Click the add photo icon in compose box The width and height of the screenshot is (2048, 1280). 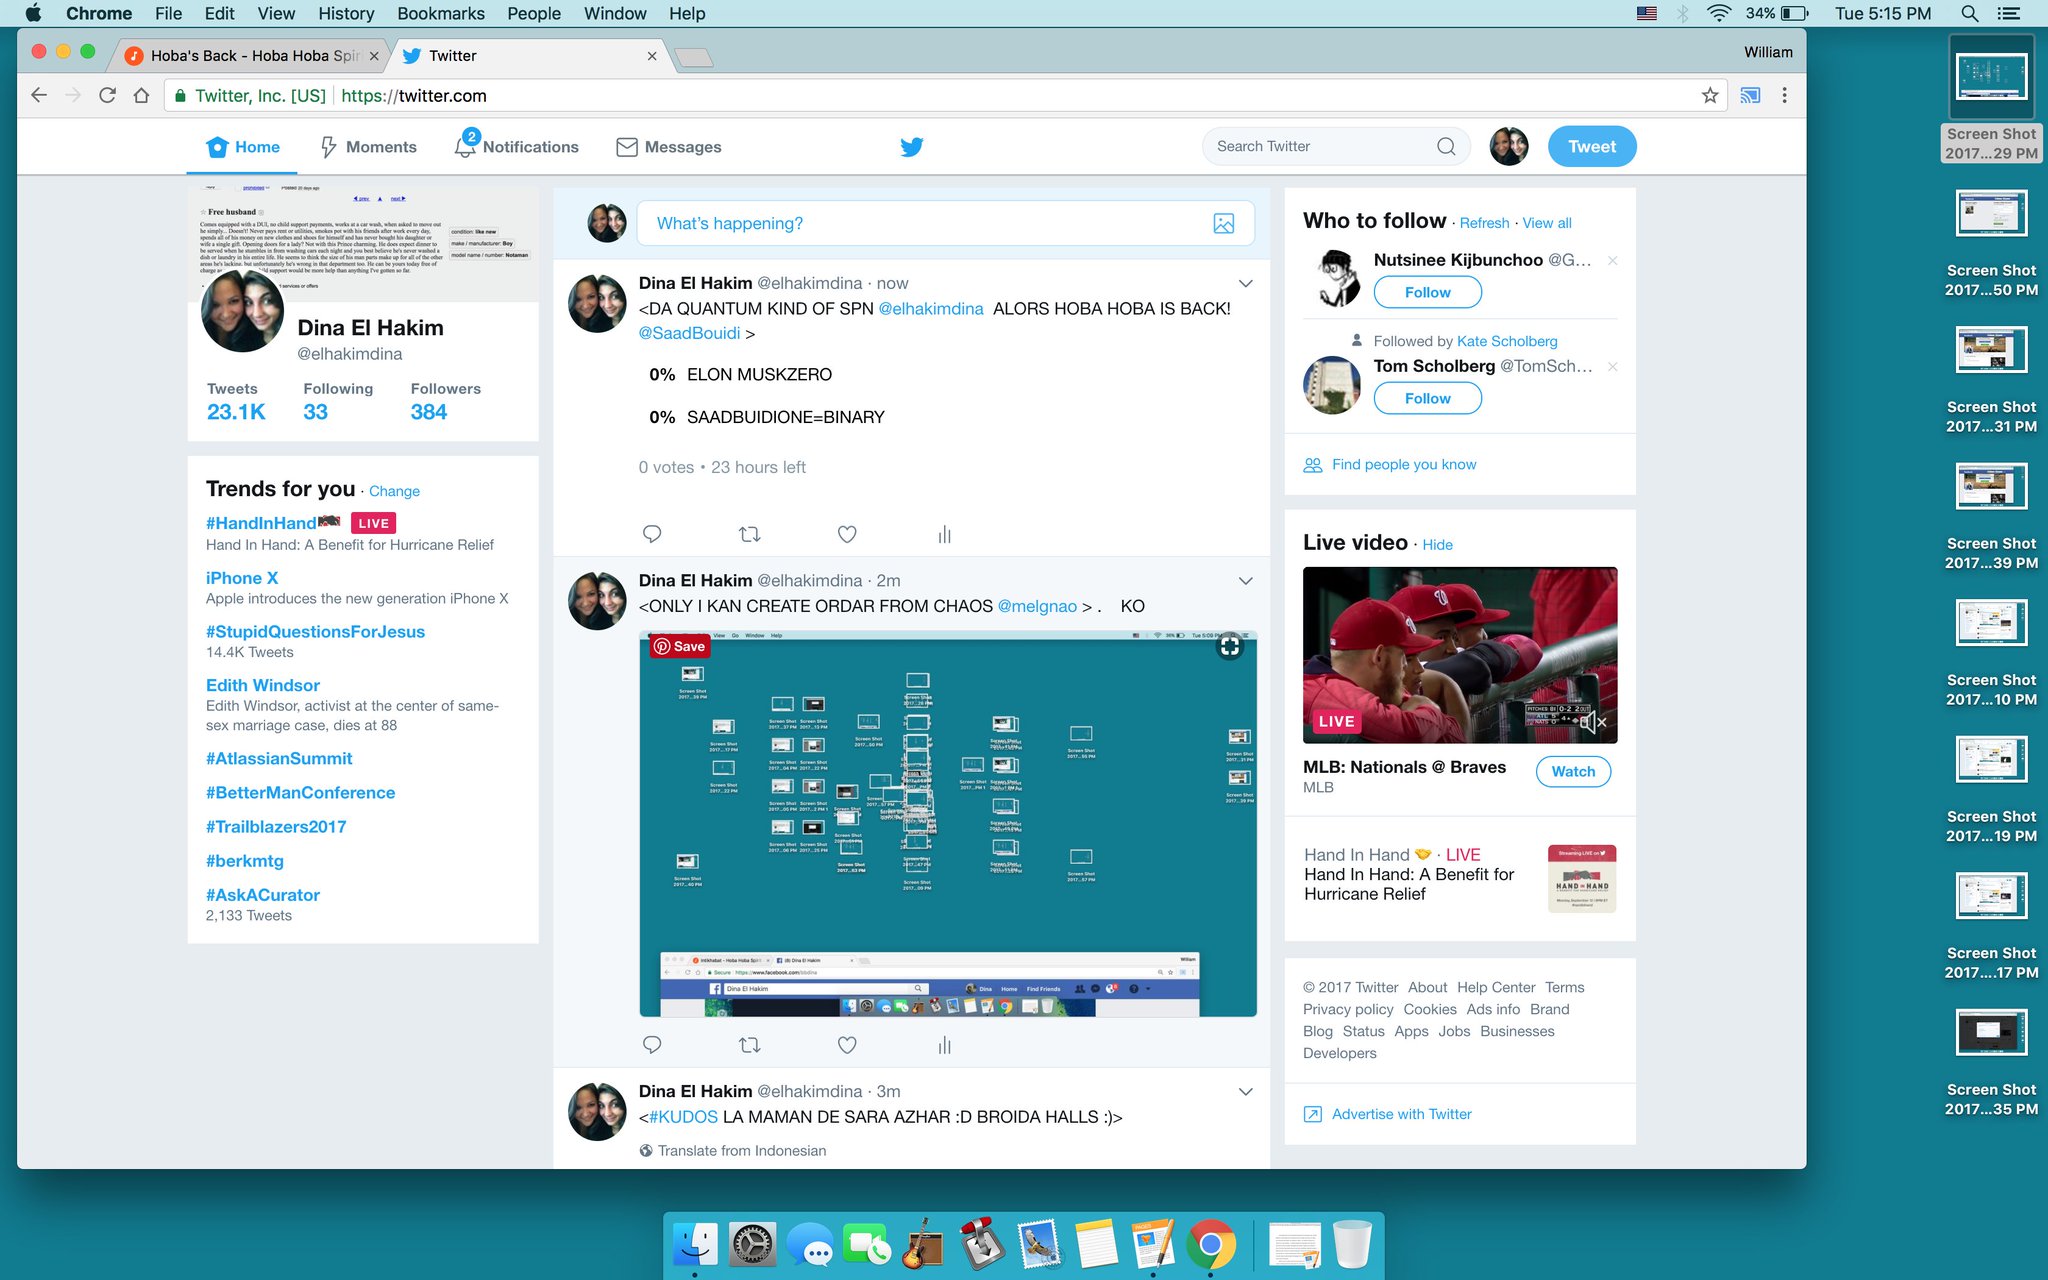1223,224
